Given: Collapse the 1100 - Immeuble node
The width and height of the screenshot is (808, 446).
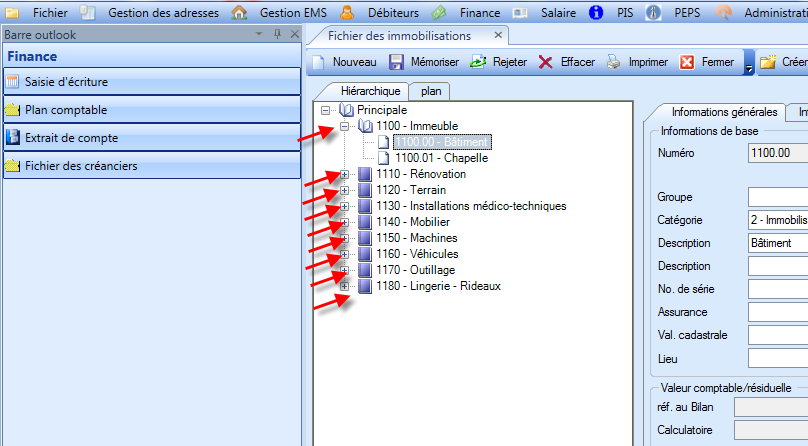Looking at the screenshot, I should point(344,126).
